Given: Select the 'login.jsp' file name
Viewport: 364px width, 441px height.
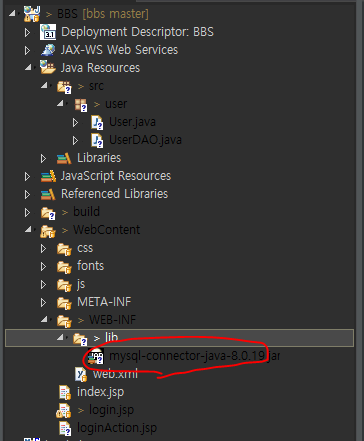Looking at the screenshot, I should click(x=111, y=410).
